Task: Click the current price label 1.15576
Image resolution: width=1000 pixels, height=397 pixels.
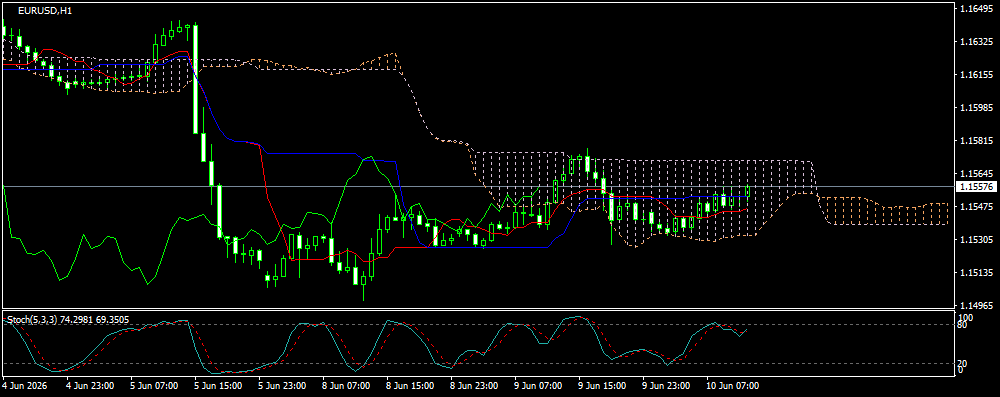Action: [976, 187]
